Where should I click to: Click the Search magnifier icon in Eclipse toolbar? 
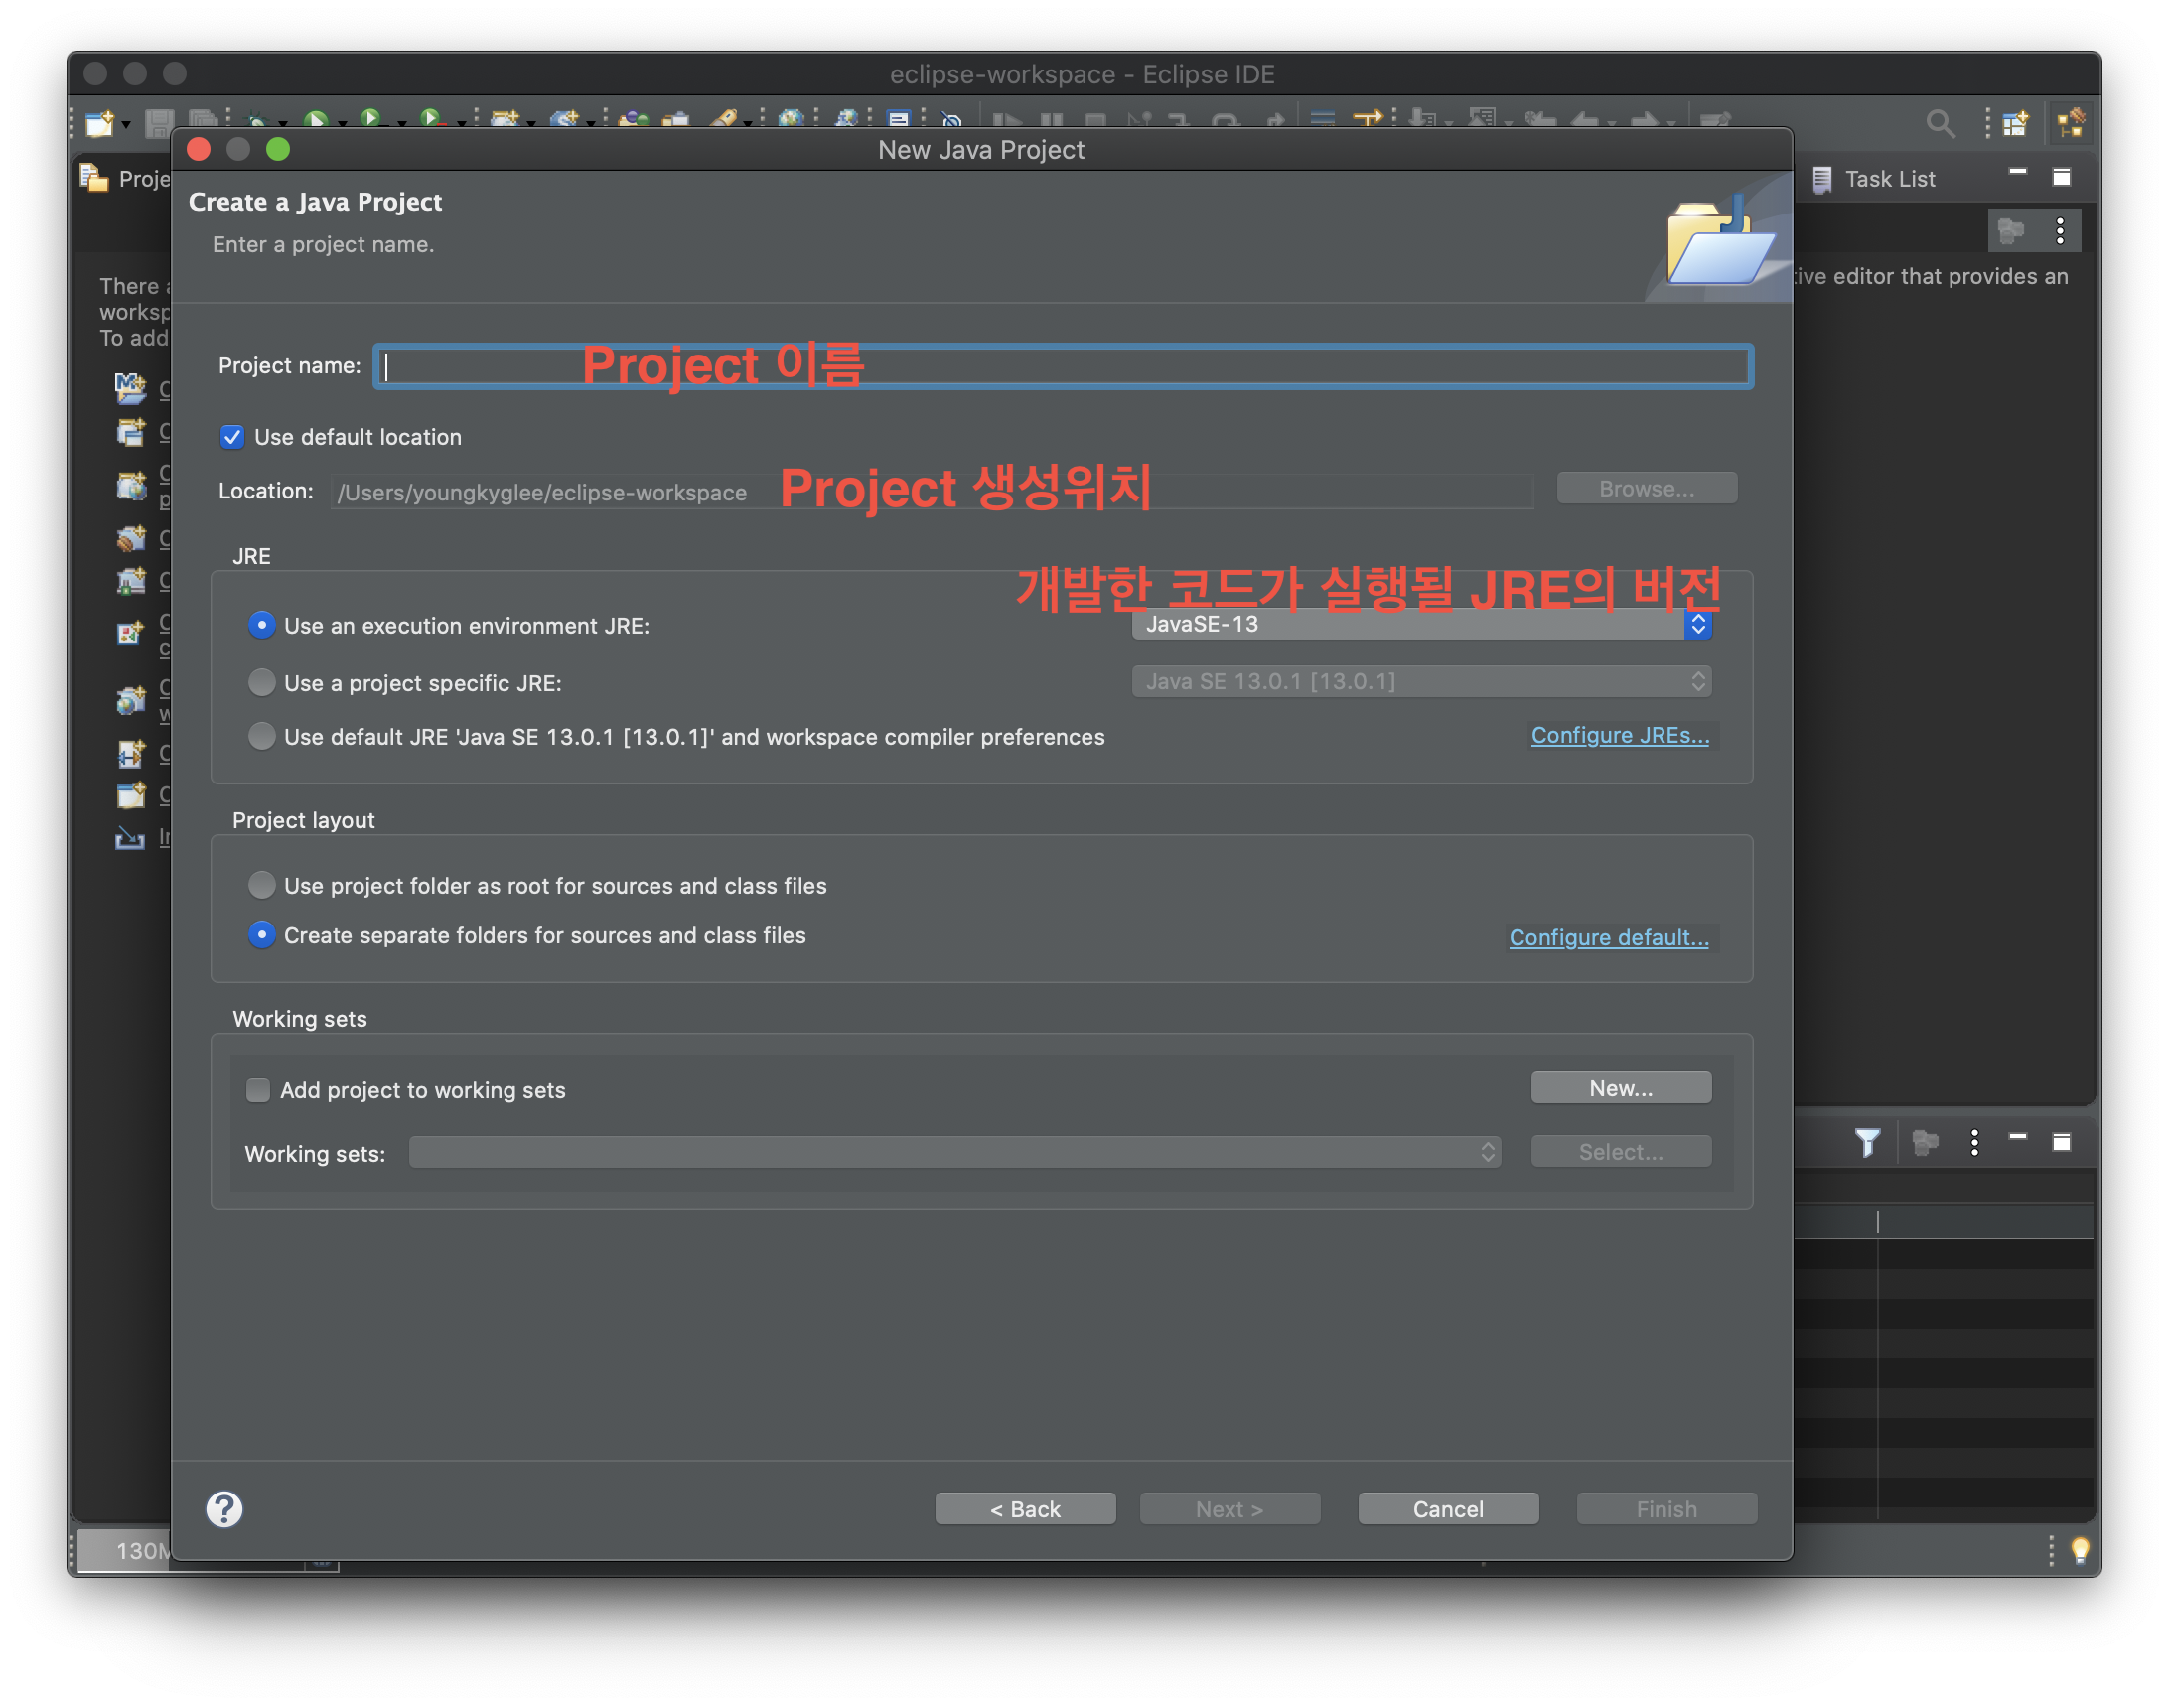[1939, 124]
